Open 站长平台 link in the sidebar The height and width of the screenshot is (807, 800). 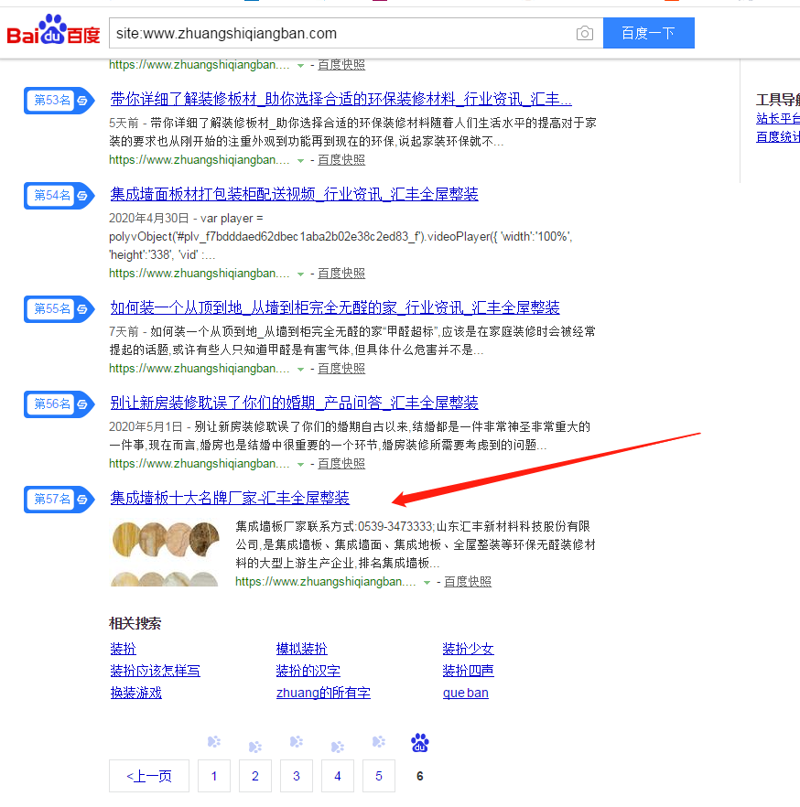778,118
